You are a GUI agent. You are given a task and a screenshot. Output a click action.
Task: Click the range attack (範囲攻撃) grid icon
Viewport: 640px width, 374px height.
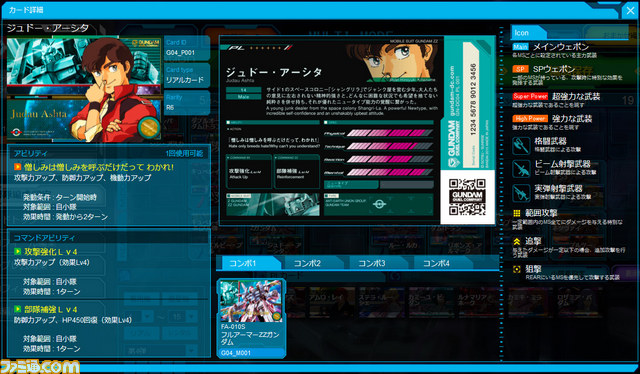coord(517,213)
